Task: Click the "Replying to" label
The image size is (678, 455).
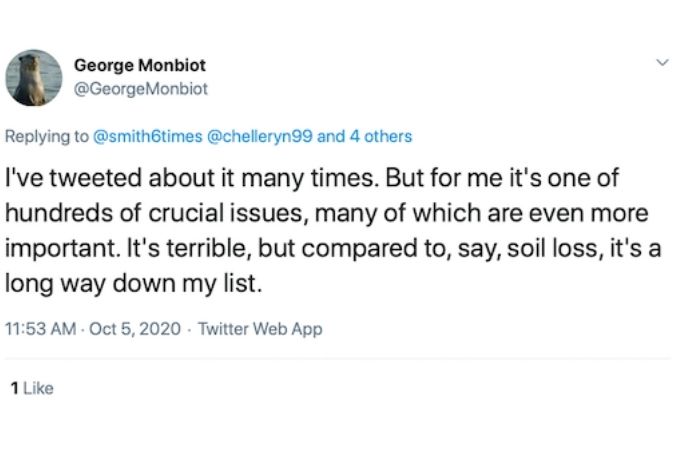Action: click(x=48, y=136)
